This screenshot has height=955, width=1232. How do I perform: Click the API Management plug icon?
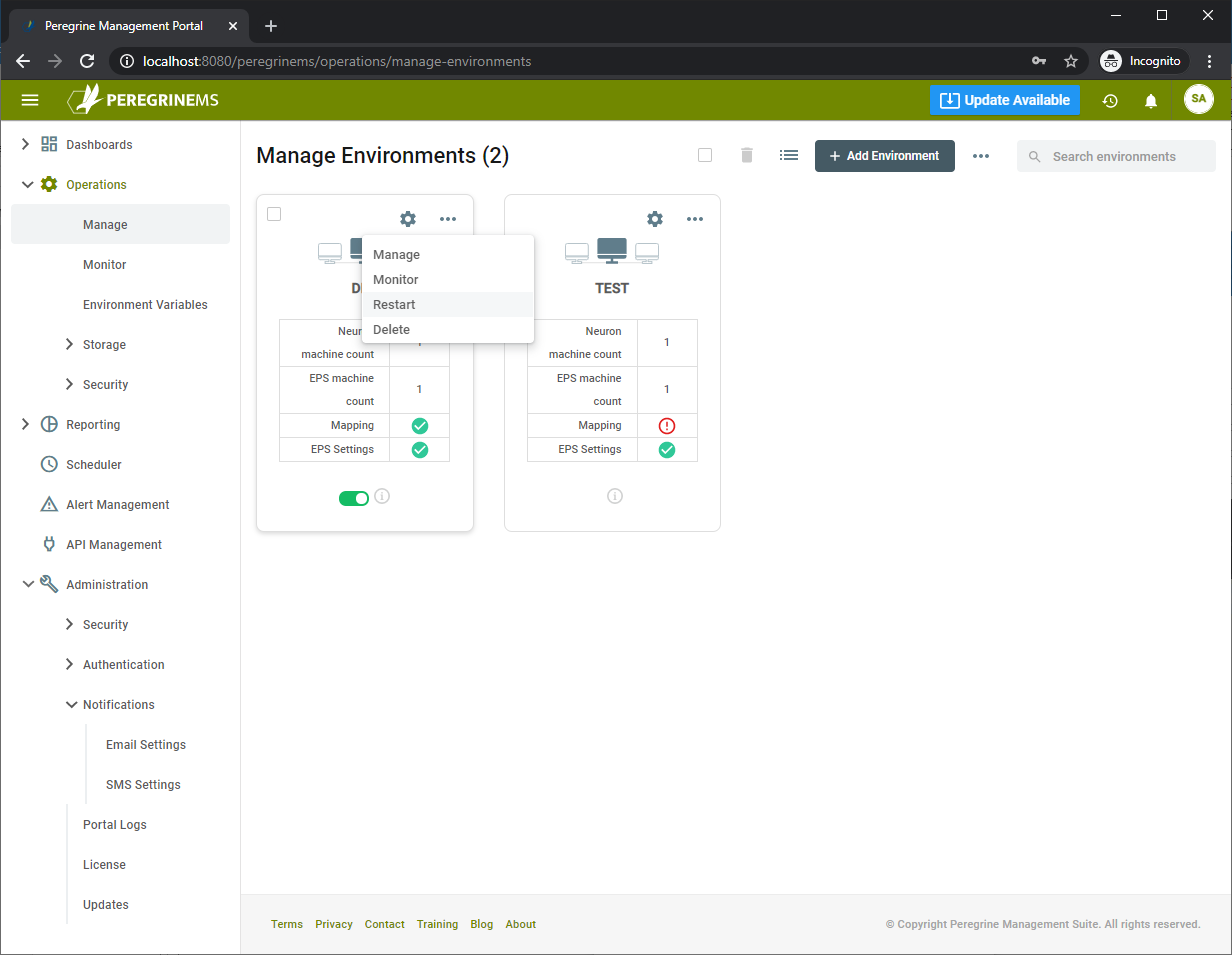[x=49, y=544]
